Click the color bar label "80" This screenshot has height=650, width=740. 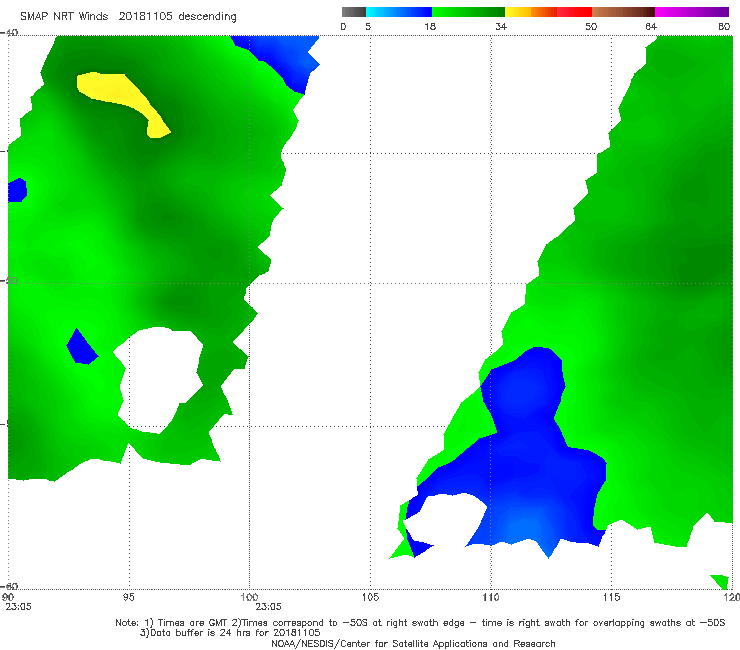pyautogui.click(x=724, y=26)
